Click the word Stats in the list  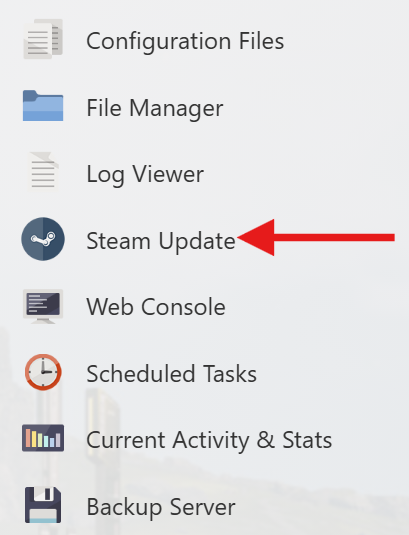(x=307, y=440)
